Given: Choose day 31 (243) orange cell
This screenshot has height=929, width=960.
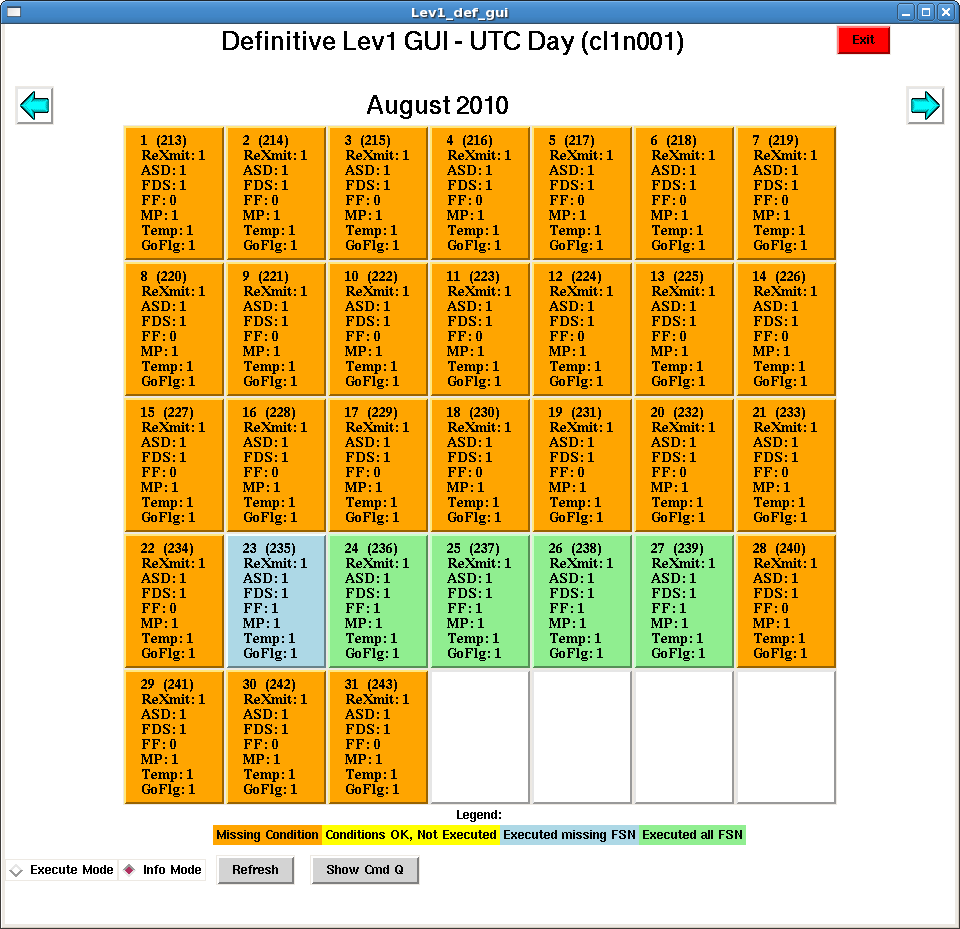Looking at the screenshot, I should click(x=378, y=737).
